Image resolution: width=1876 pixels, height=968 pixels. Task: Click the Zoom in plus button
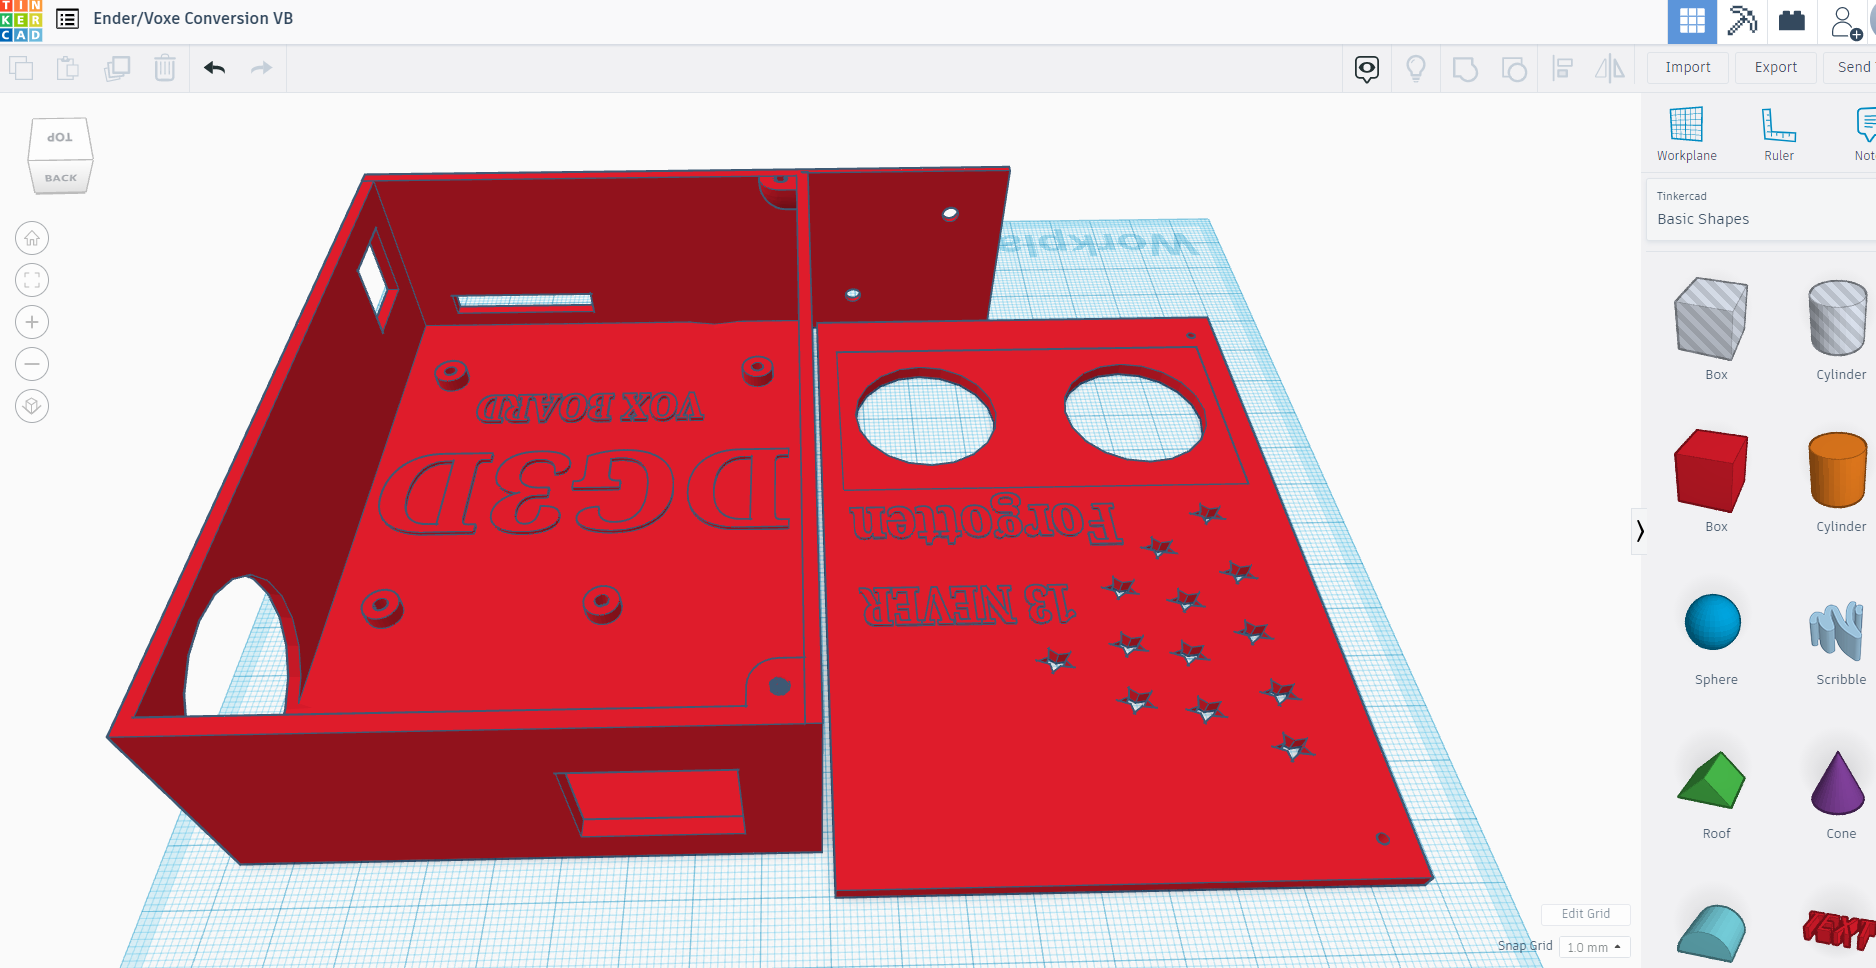[x=32, y=322]
